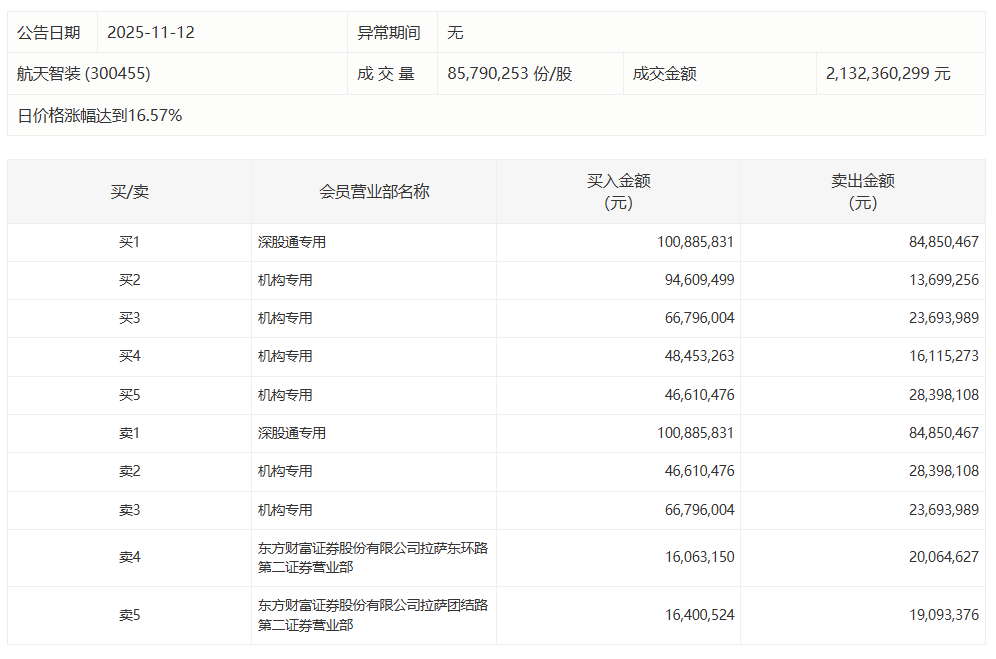
Task: Click the 异常期间 value 无
Action: (x=455, y=33)
